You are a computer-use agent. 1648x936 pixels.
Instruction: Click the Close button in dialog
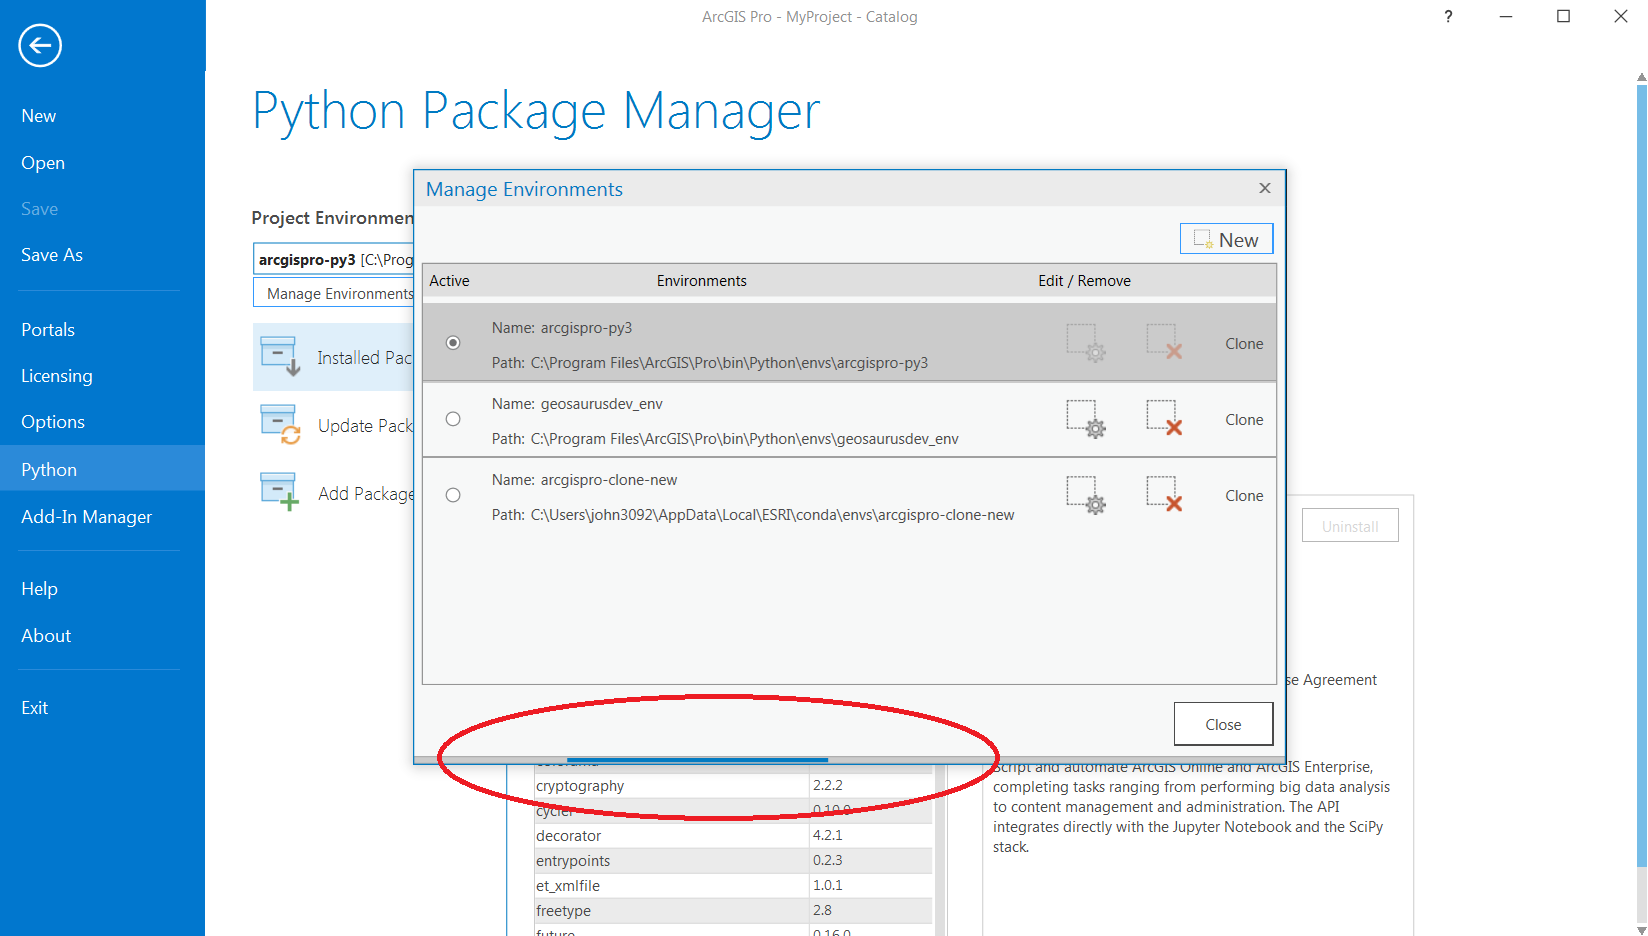1223,724
